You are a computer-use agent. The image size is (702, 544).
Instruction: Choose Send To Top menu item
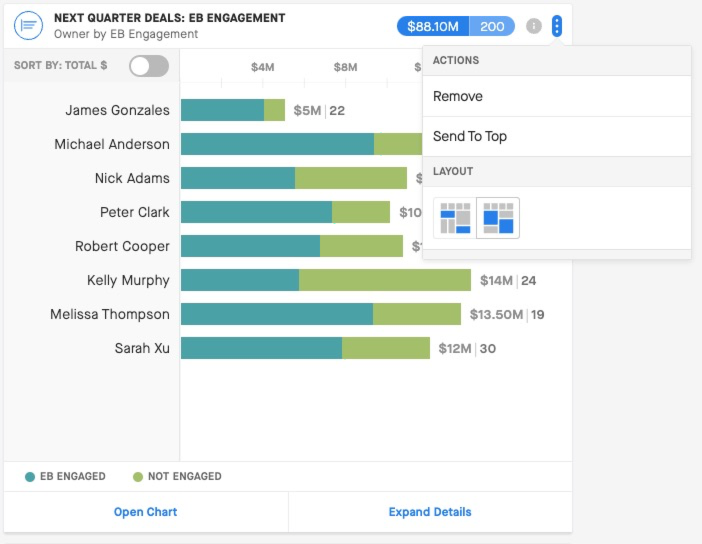tap(556, 137)
